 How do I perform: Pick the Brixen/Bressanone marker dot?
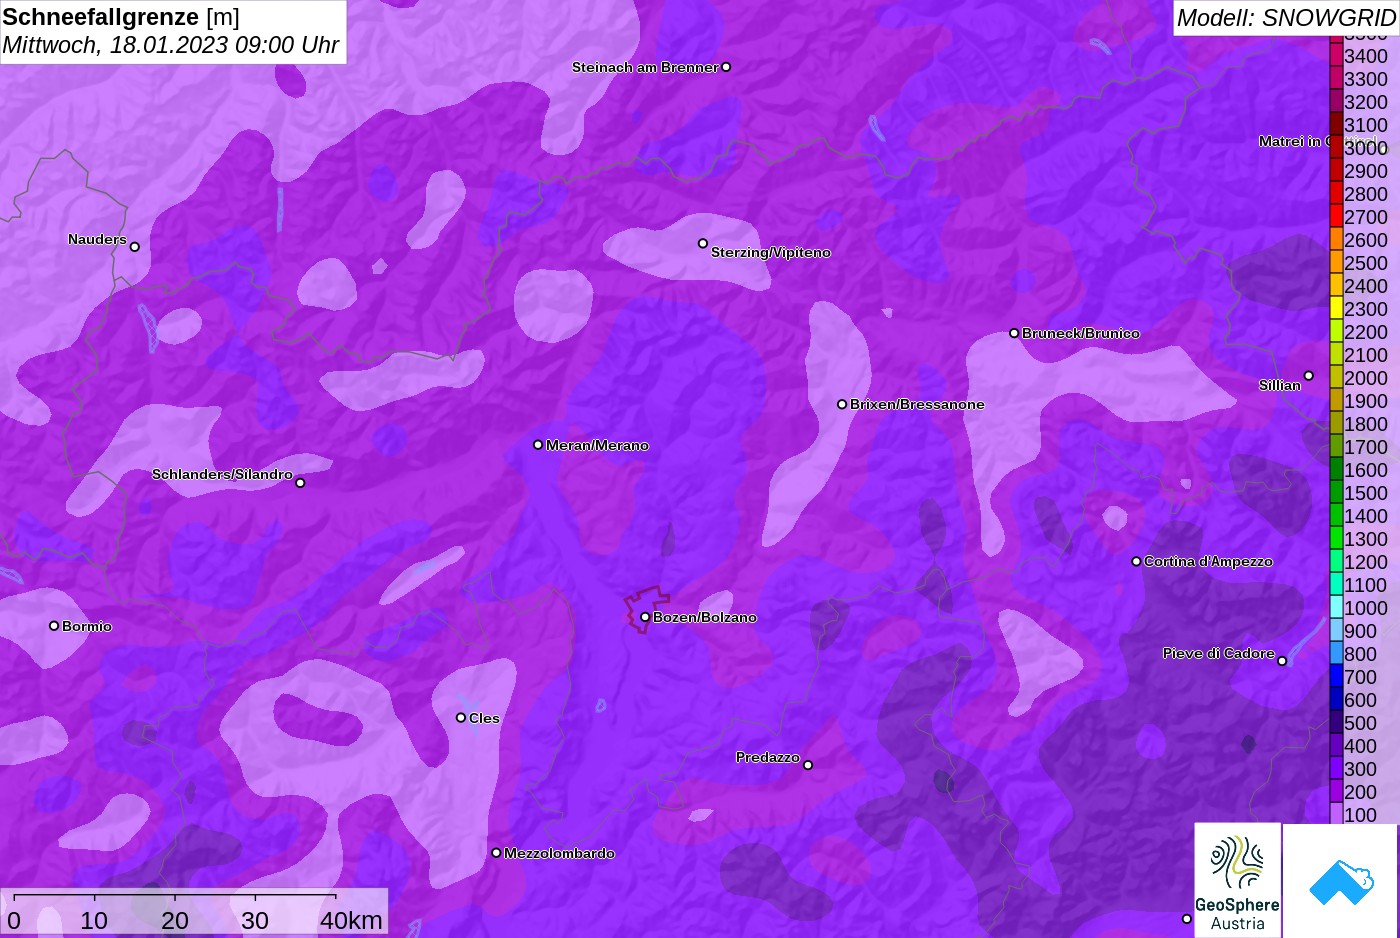(x=842, y=404)
